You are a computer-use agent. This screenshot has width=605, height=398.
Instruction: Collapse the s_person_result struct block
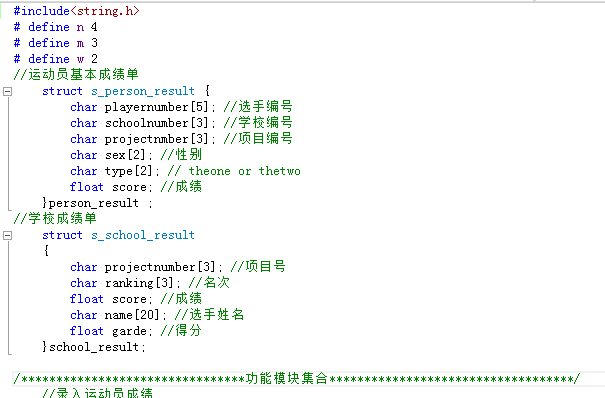click(7, 92)
